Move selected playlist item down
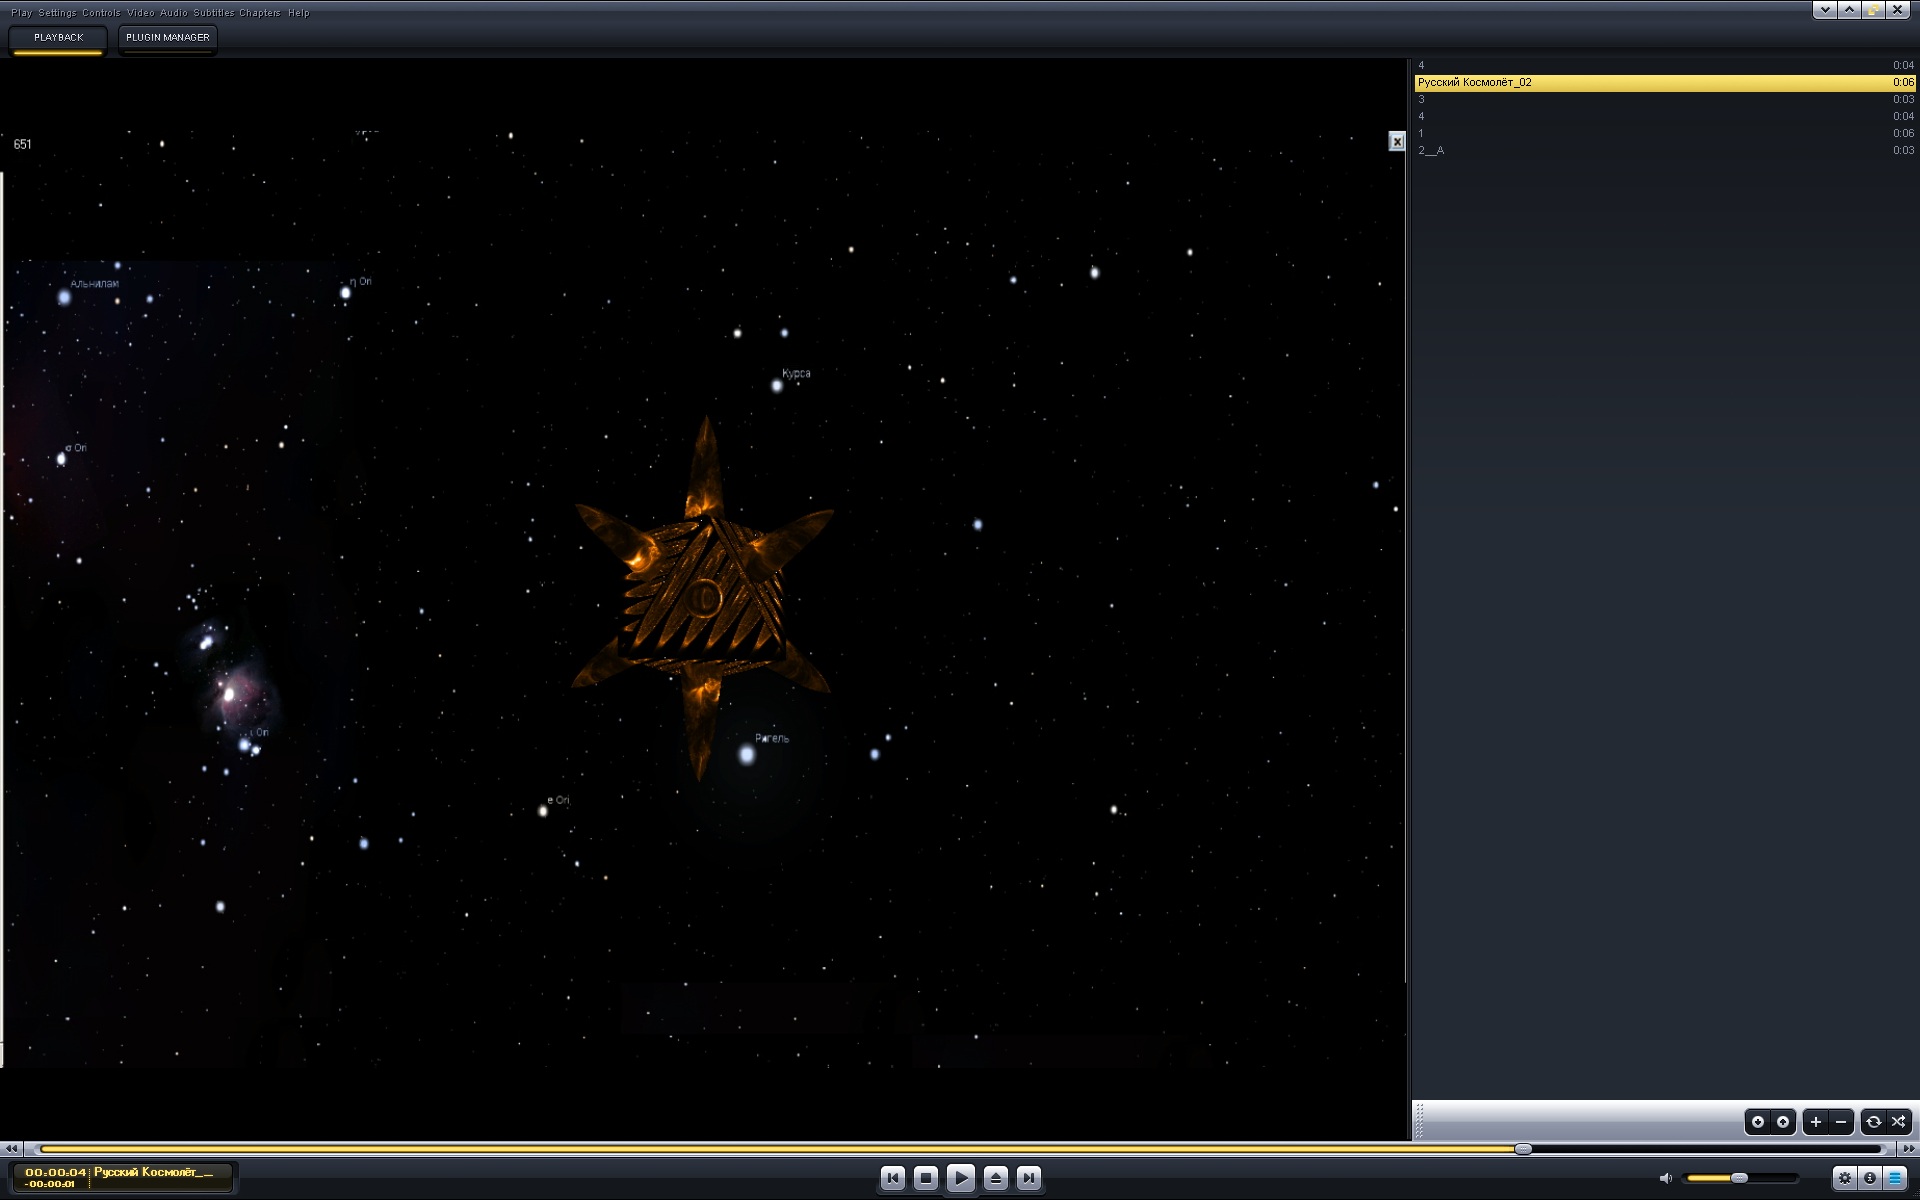The image size is (1920, 1200). click(1757, 1122)
